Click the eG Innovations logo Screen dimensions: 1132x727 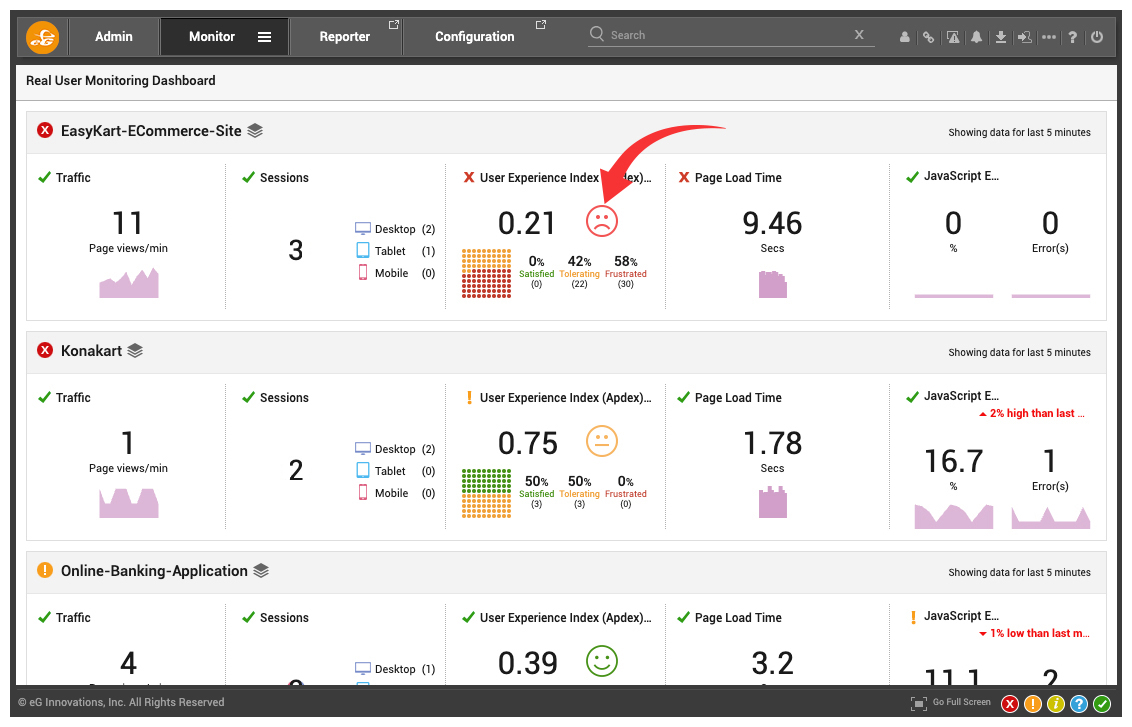[43, 37]
